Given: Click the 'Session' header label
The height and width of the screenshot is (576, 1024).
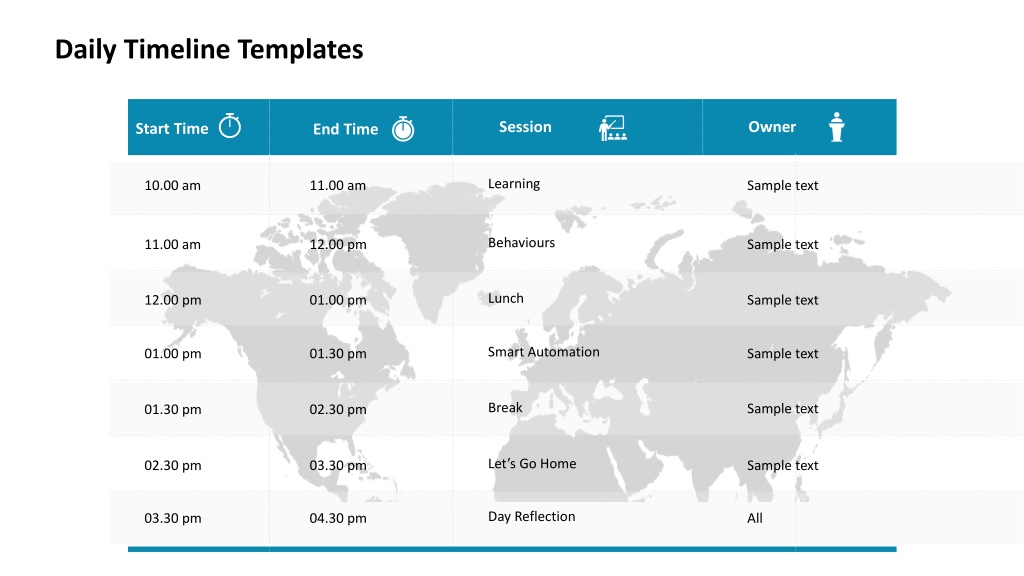Looking at the screenshot, I should pos(525,127).
